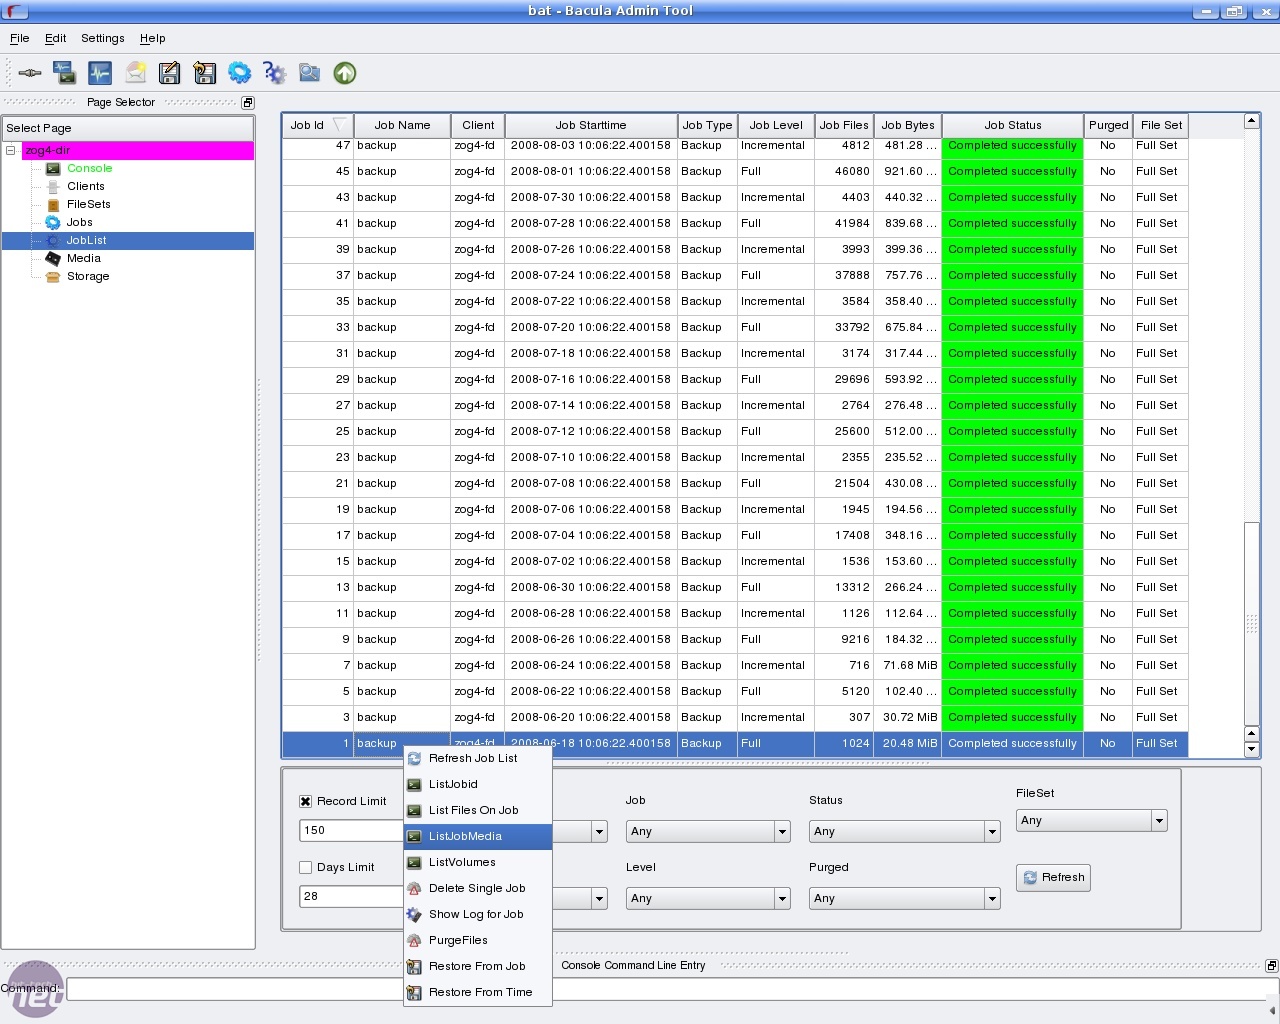Choose ListVolumes from the context menu

coord(478,862)
